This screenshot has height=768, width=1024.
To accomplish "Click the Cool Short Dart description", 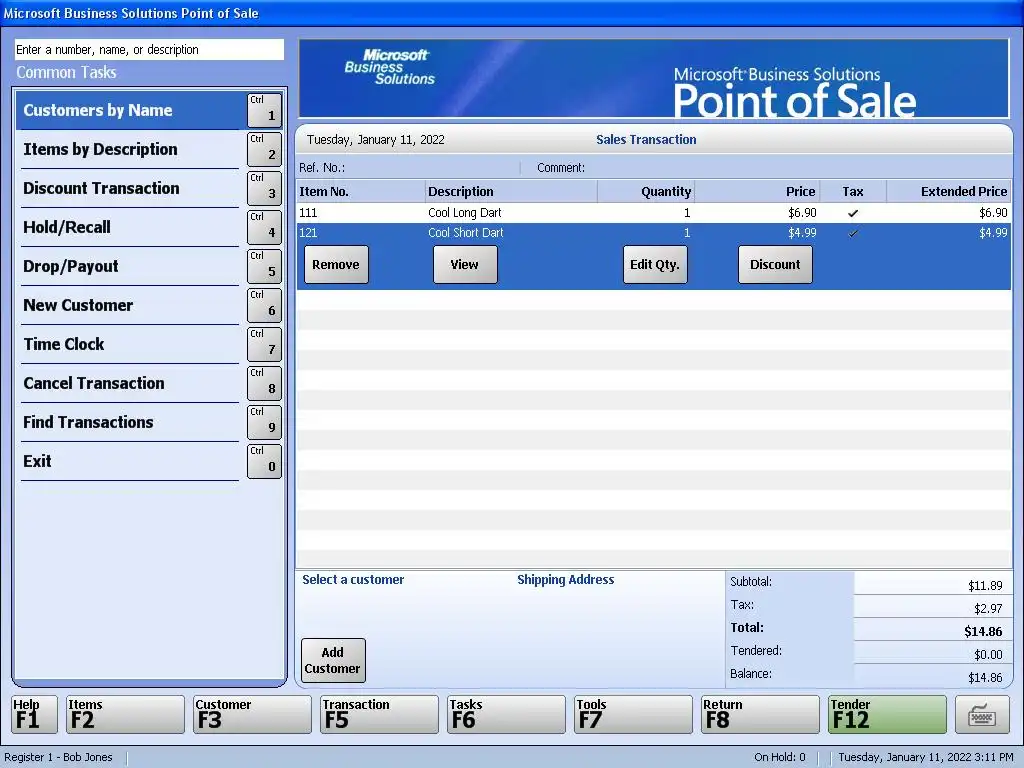I will [x=466, y=233].
